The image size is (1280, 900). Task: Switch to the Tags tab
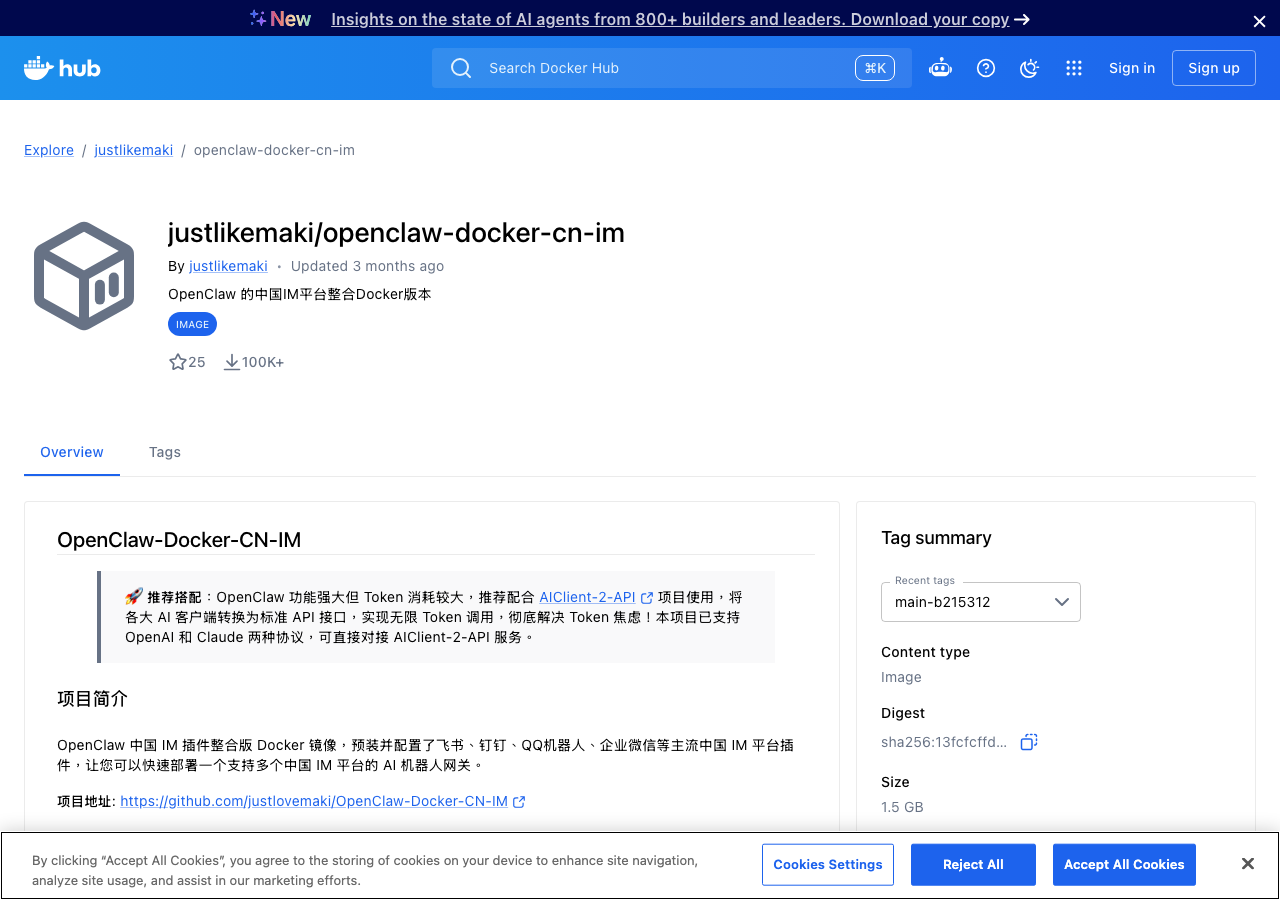(165, 452)
